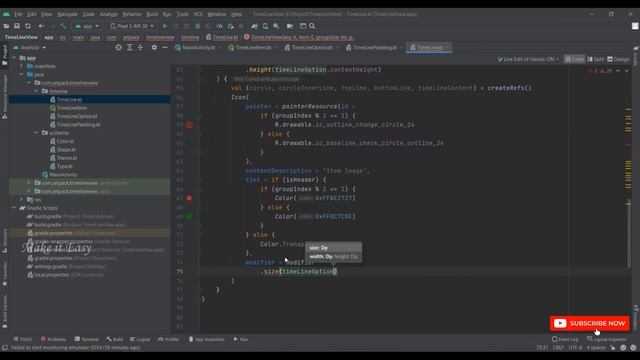Toggle Live Edit of literals ON
Screen dimensions: 640x360
point(528,59)
